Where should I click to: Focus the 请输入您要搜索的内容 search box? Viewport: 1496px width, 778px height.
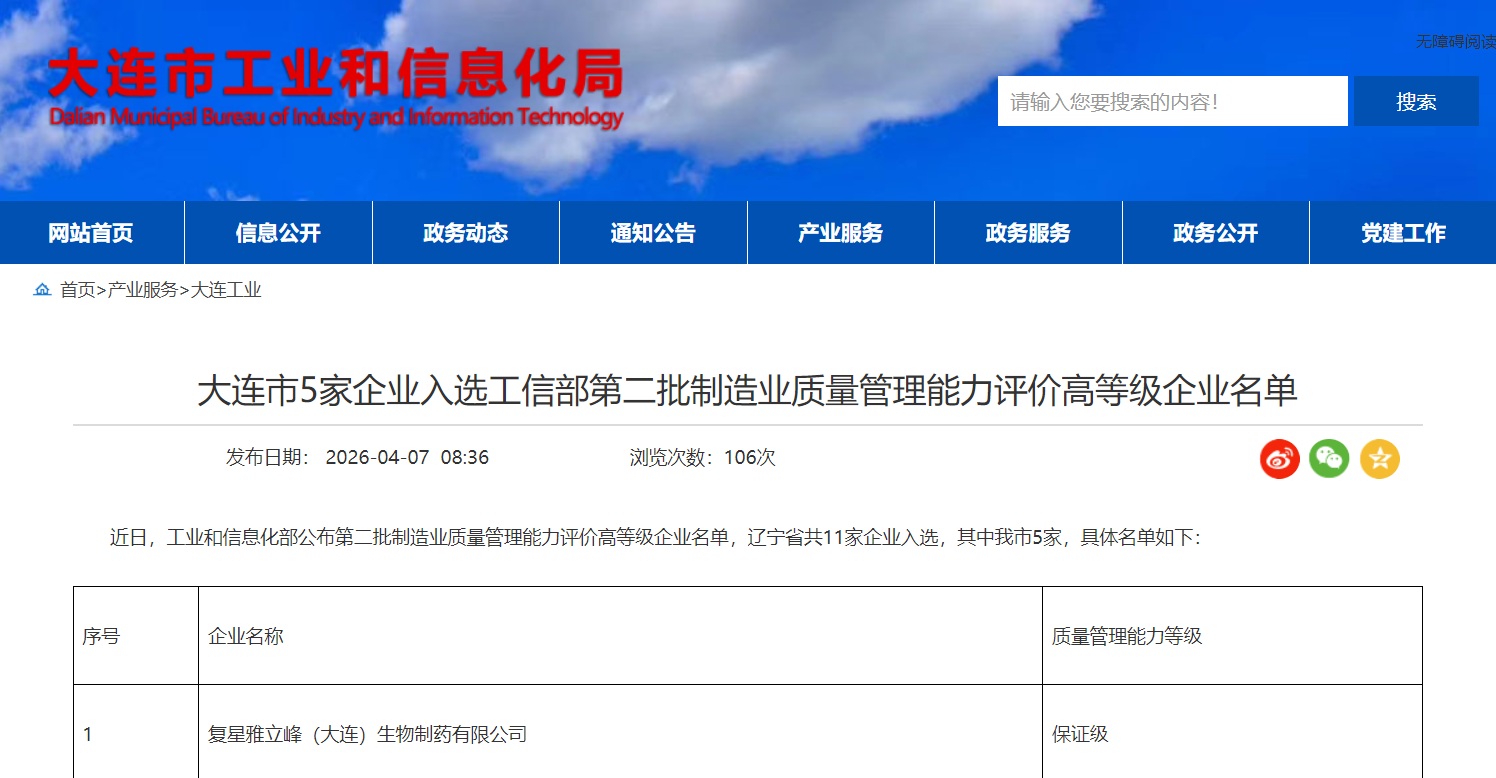point(1172,101)
